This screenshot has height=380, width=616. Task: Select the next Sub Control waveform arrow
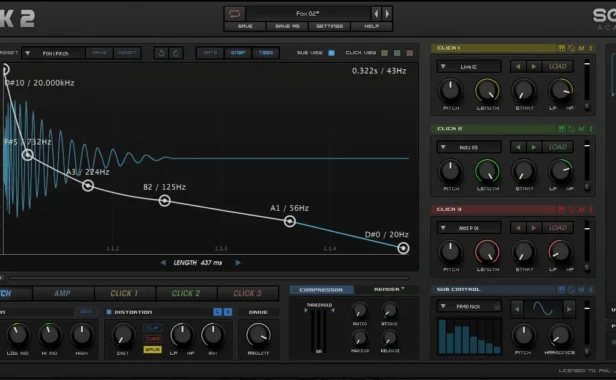click(569, 309)
